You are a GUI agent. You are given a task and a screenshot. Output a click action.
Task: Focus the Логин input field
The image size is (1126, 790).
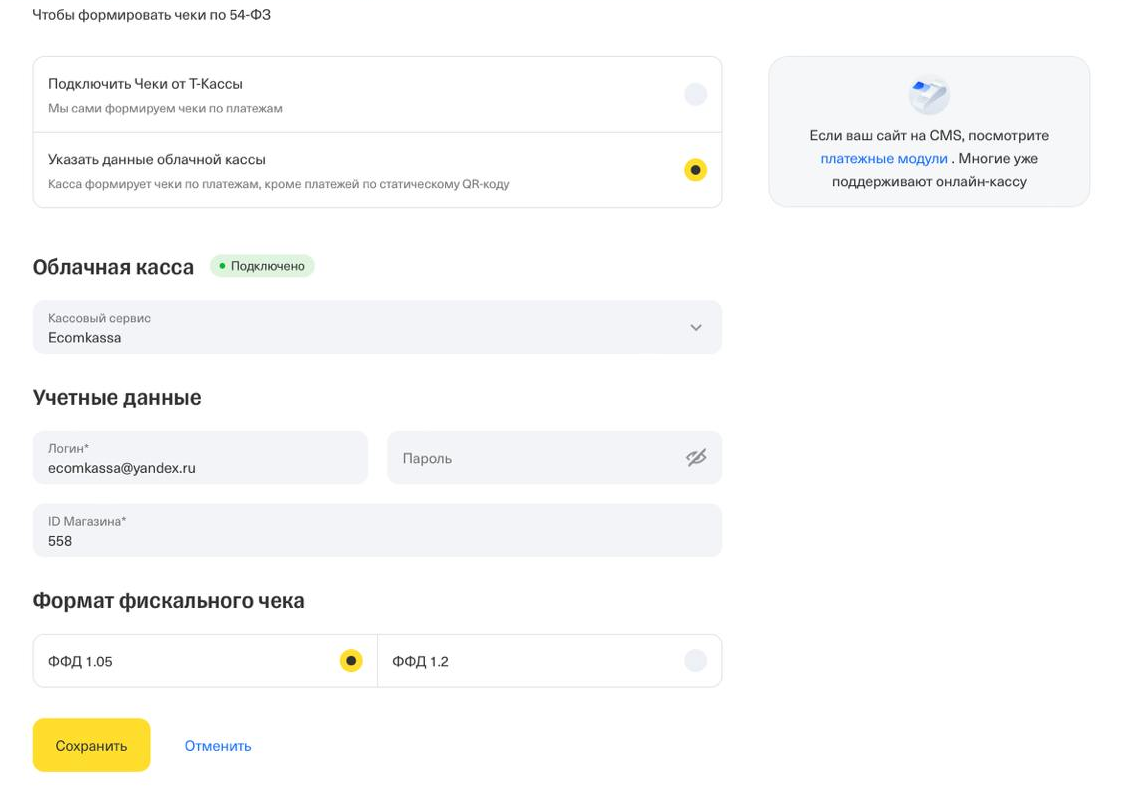pyautogui.click(x=200, y=467)
